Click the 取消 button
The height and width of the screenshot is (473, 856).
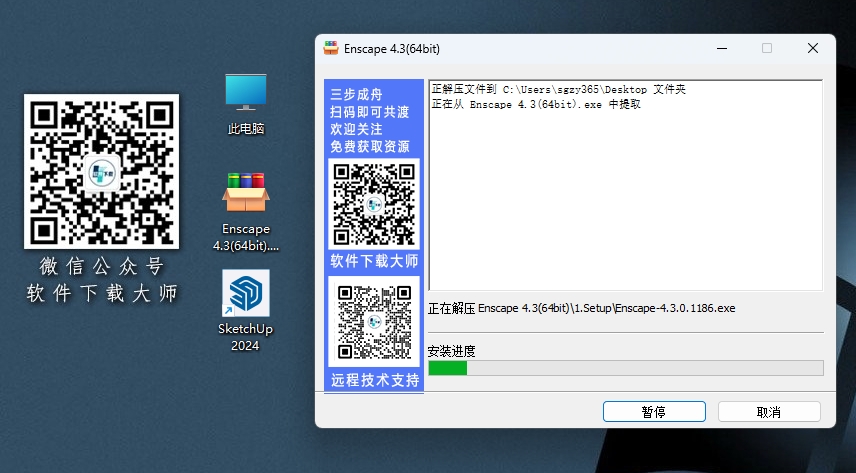tap(769, 412)
